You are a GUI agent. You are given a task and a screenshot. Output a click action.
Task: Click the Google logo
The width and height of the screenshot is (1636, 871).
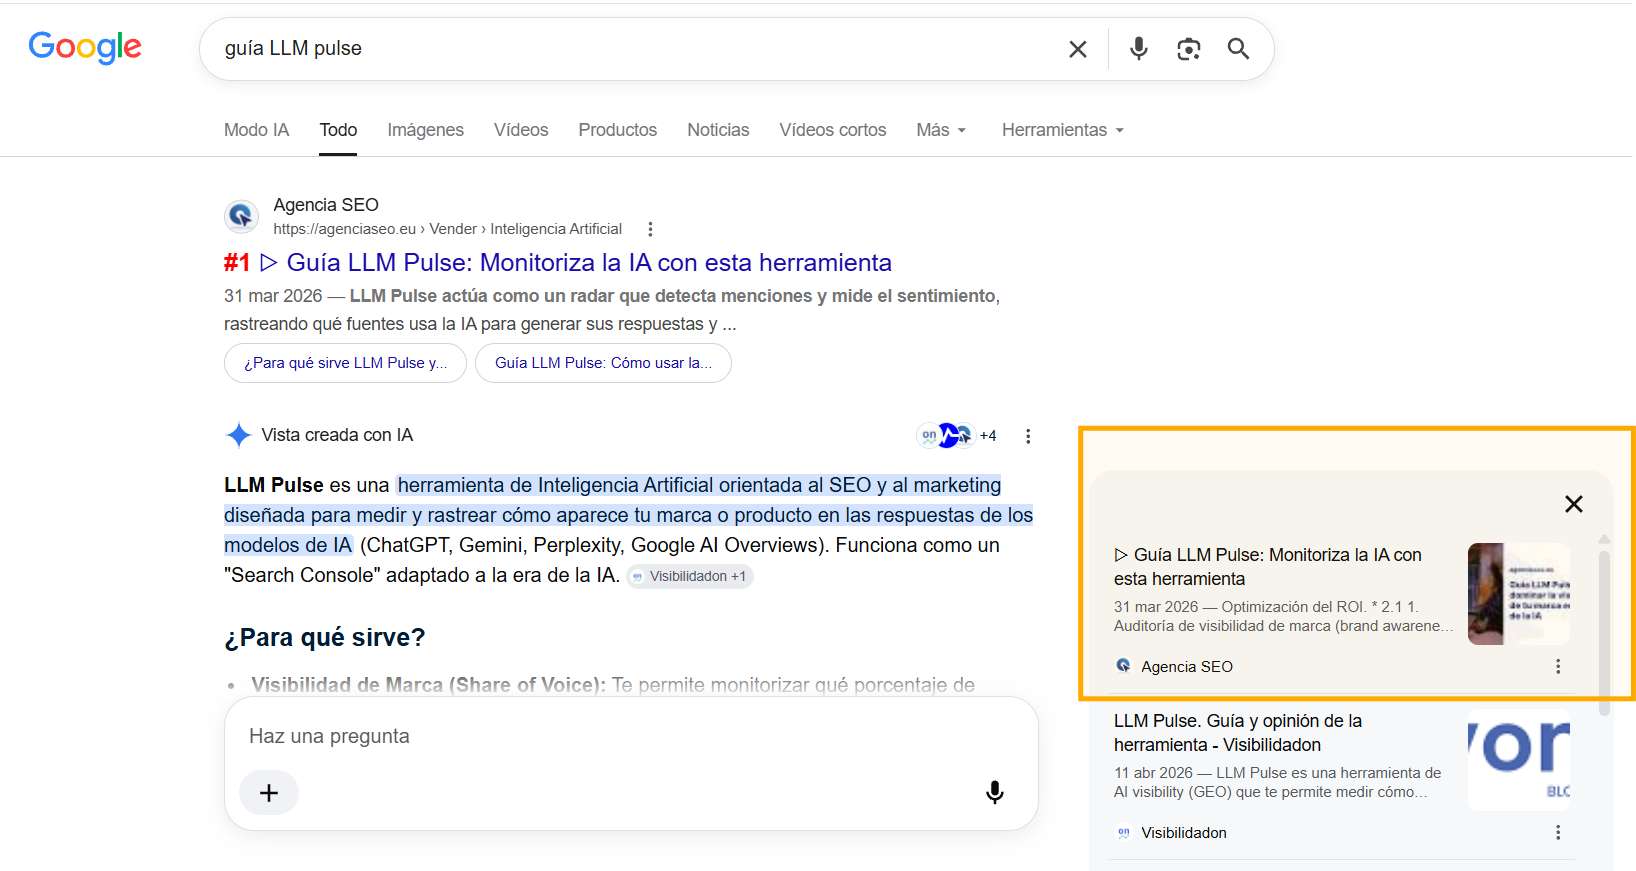click(x=85, y=47)
